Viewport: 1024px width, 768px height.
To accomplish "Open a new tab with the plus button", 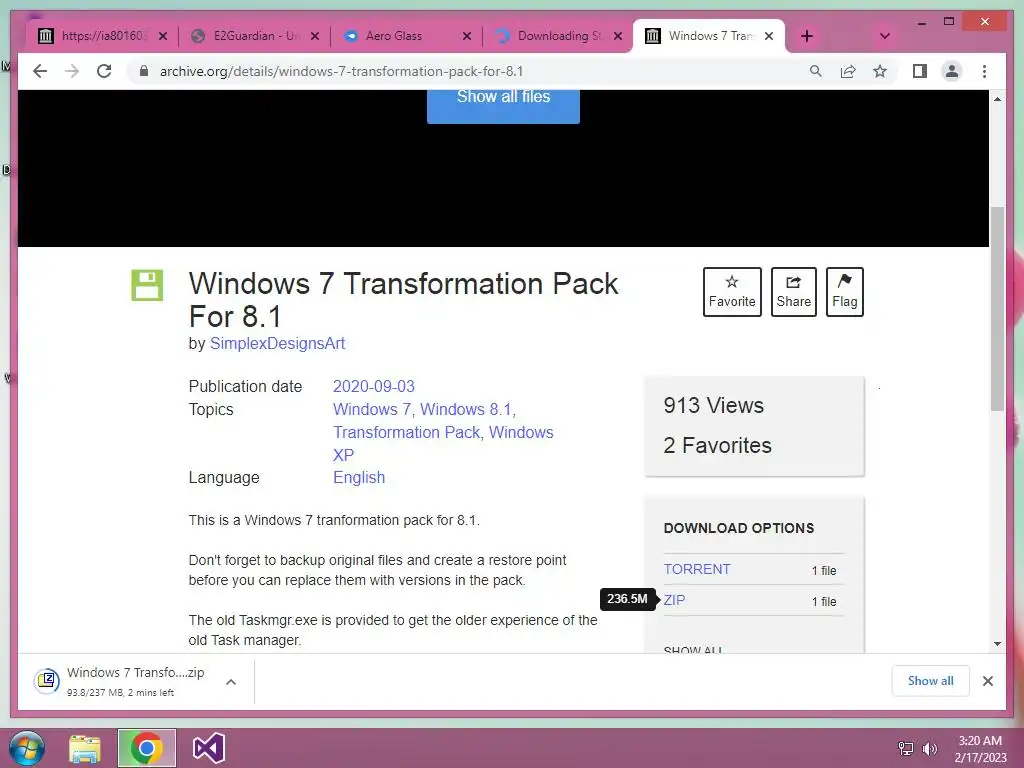I will [807, 36].
